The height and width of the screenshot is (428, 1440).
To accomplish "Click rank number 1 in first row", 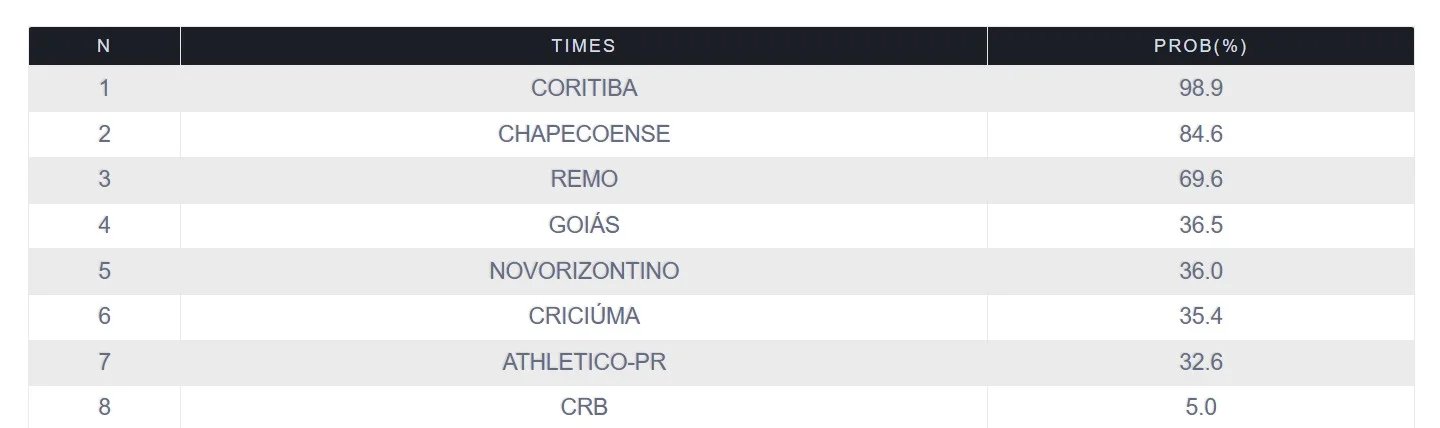I will tap(104, 88).
